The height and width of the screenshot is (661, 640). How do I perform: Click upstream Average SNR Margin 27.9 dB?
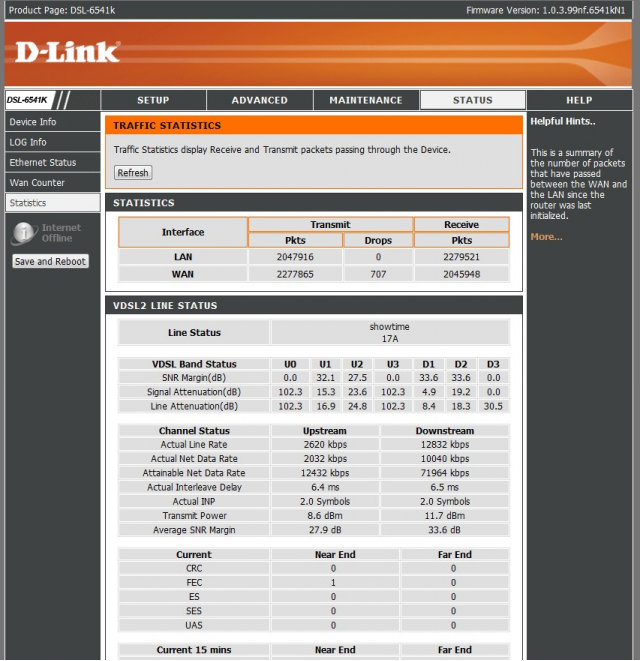click(x=325, y=530)
